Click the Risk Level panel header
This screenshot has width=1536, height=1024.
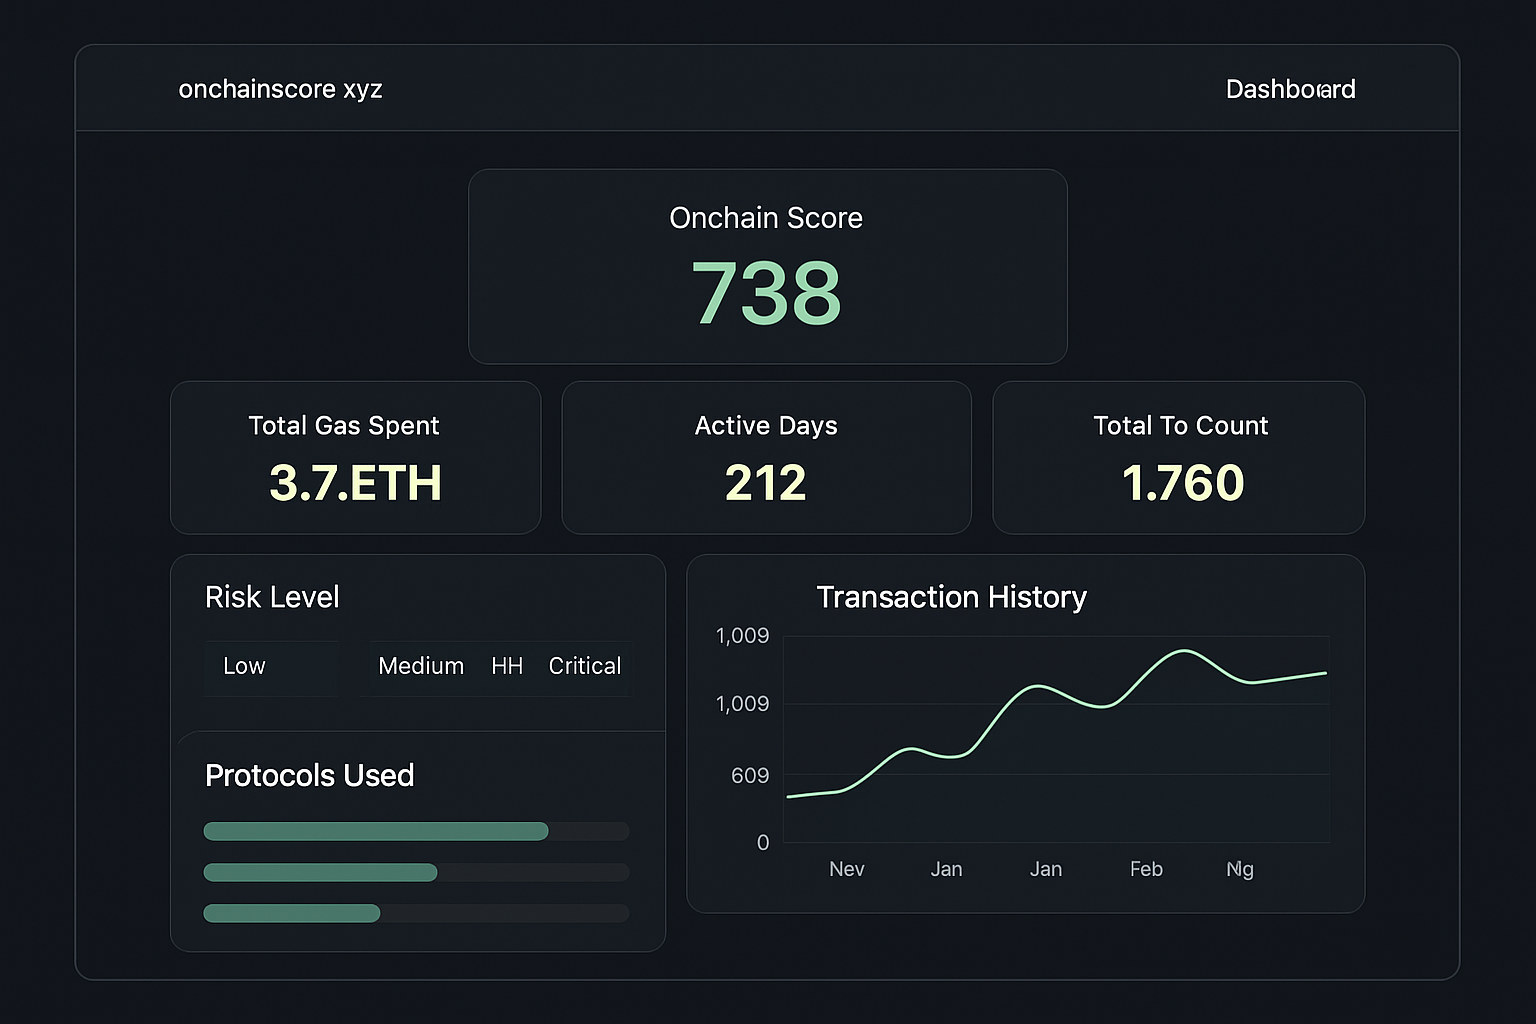272,597
